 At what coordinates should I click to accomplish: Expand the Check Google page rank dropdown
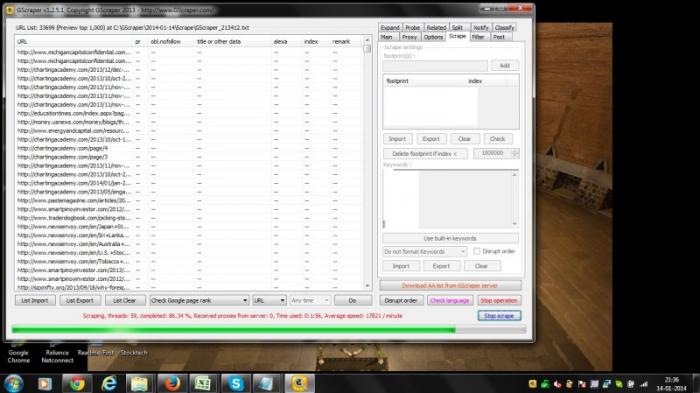(199, 301)
